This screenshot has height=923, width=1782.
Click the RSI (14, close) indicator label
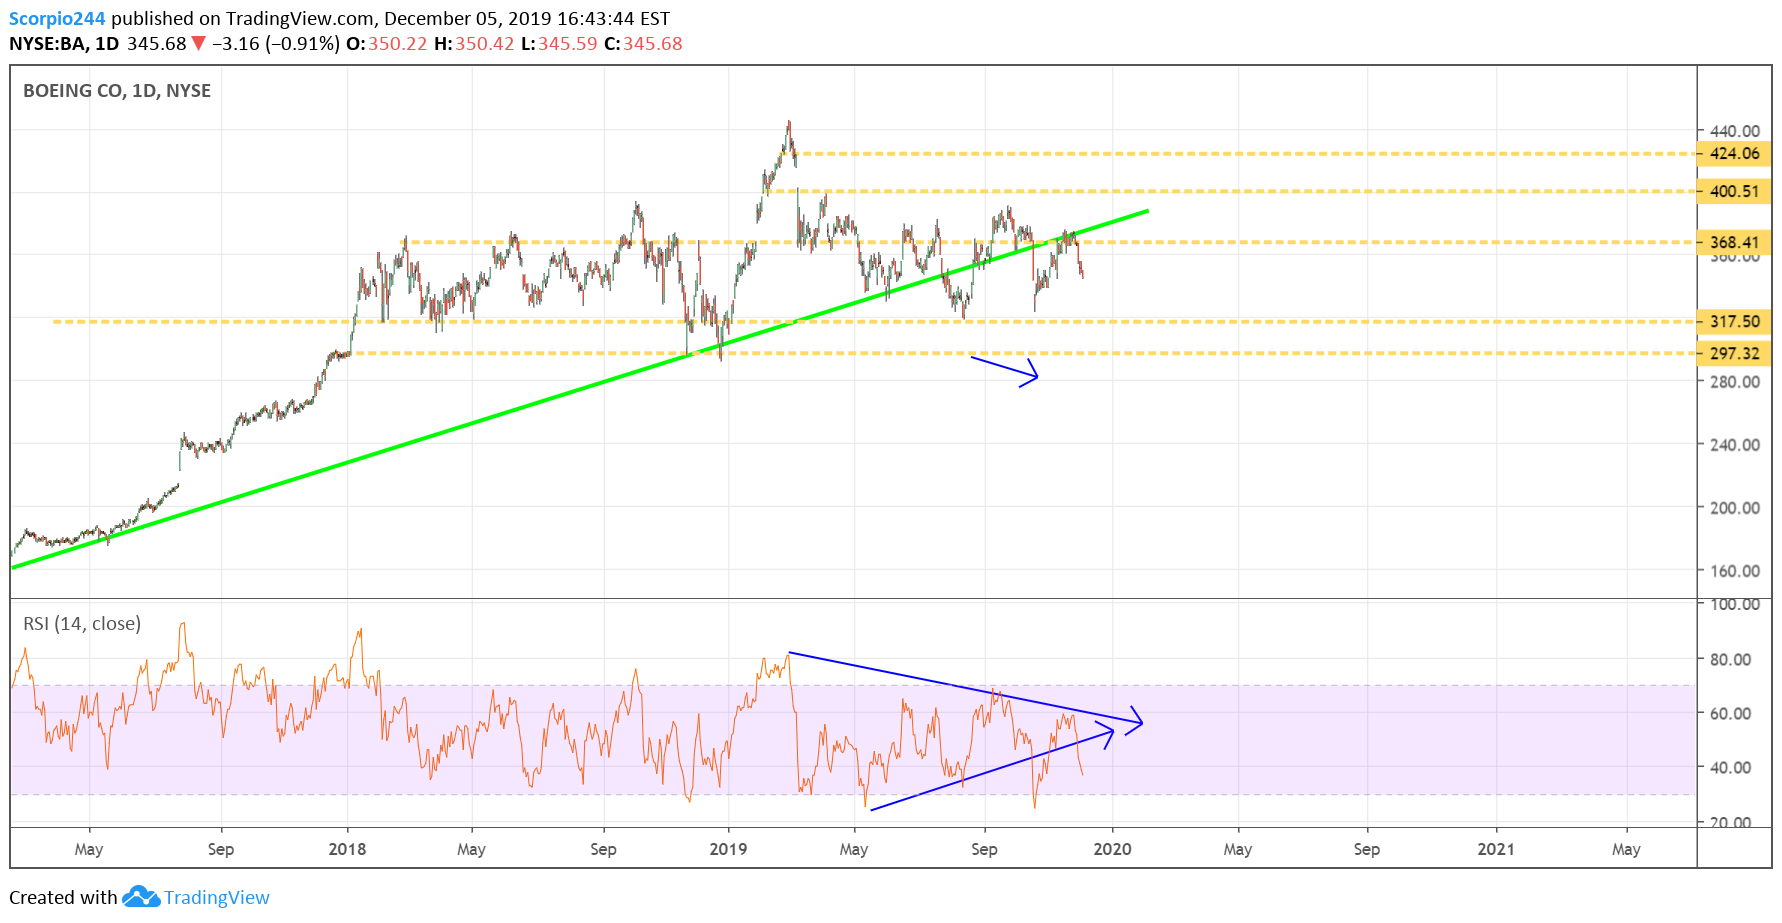point(82,624)
